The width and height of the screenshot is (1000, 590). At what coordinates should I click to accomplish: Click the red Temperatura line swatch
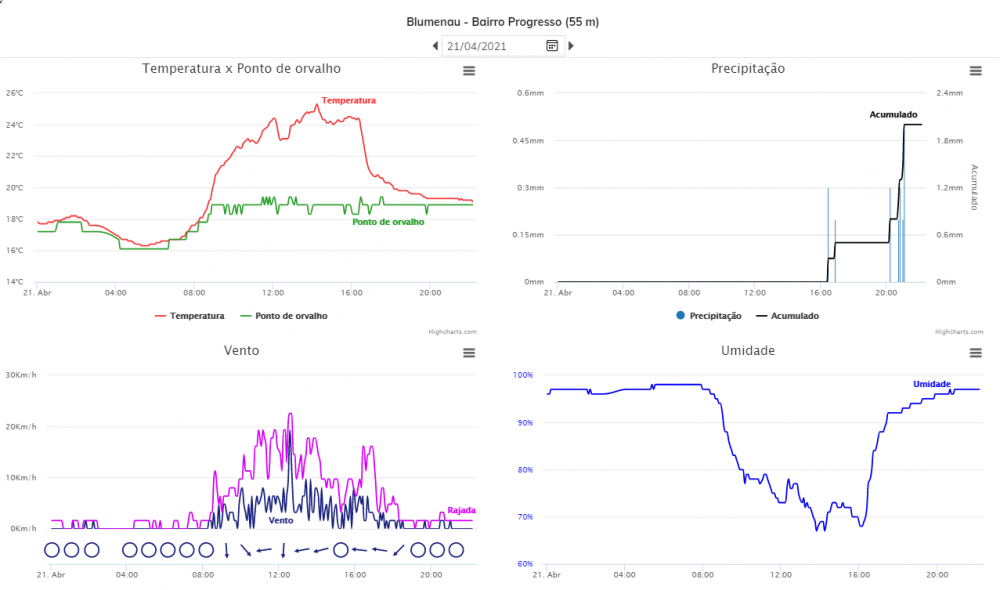point(161,316)
